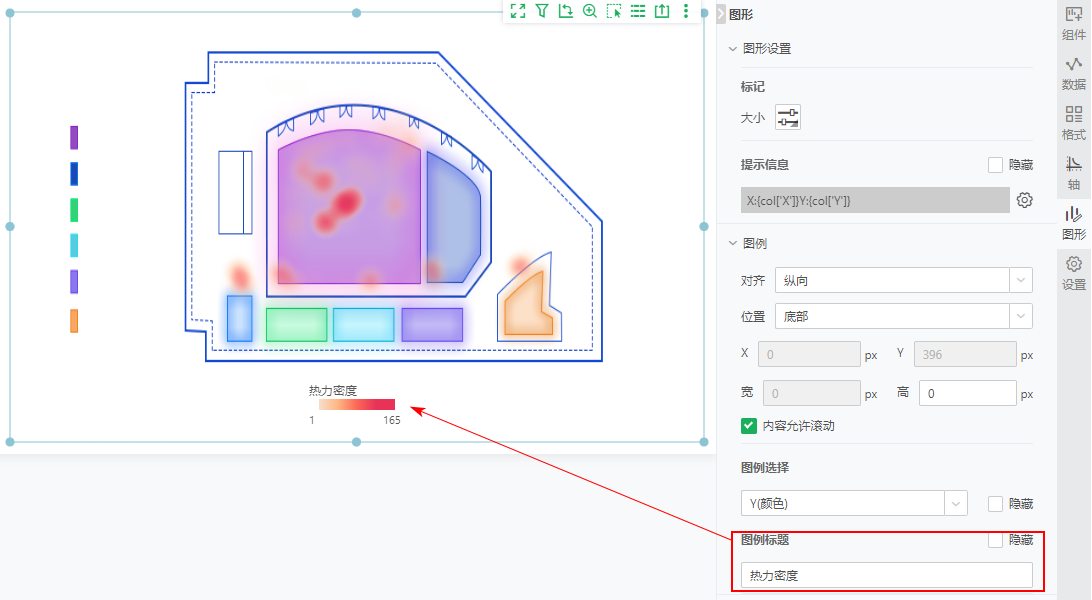Screen dimensions: 1092x600
Task: Click the gear icon next to tooltip field
Action: [1024, 200]
